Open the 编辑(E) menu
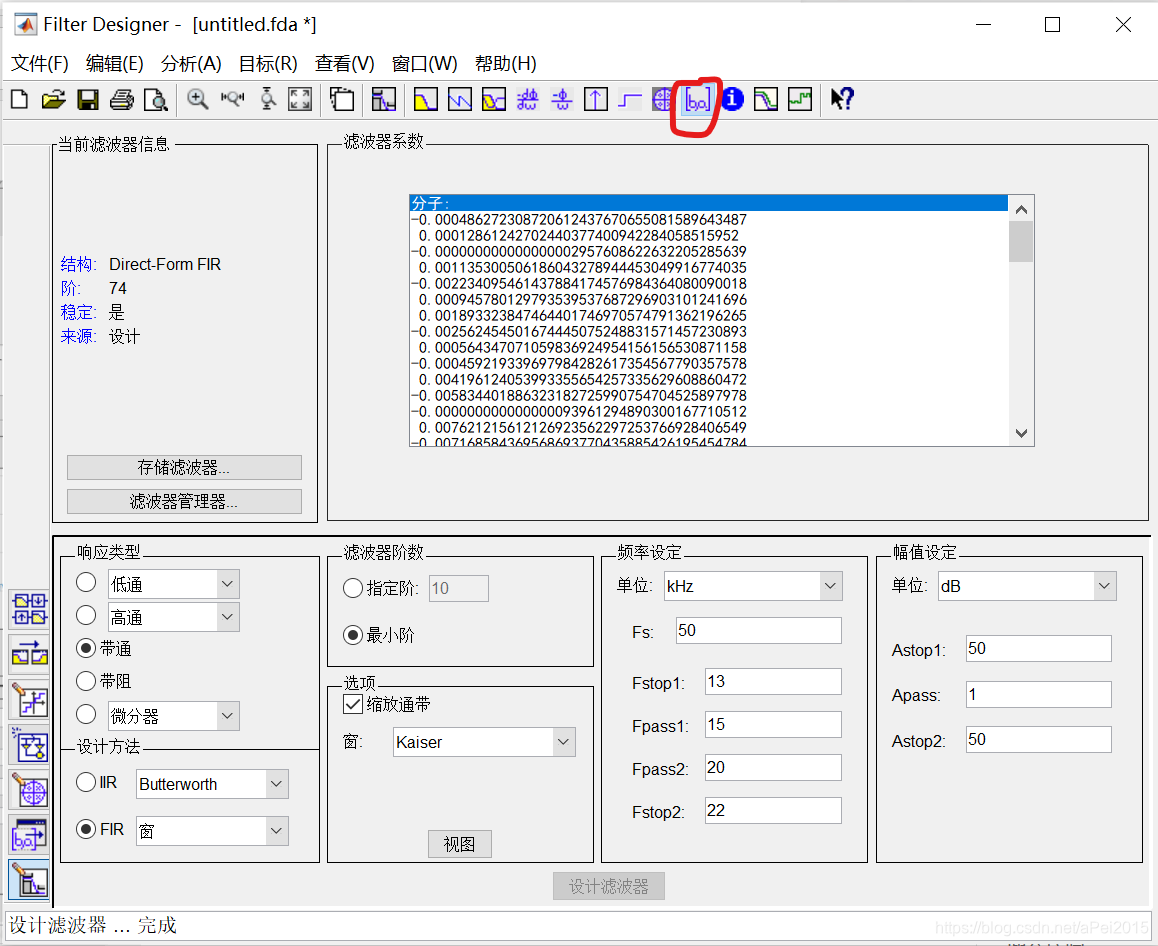This screenshot has width=1158, height=946. tap(114, 64)
